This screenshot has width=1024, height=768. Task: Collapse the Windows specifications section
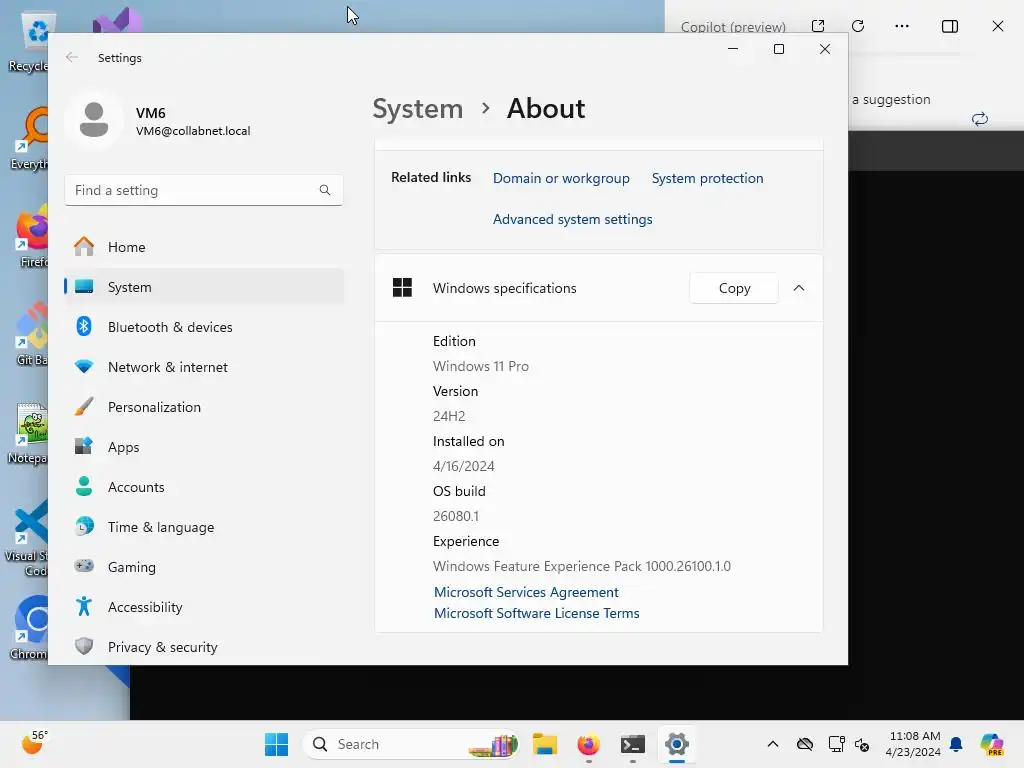point(799,288)
